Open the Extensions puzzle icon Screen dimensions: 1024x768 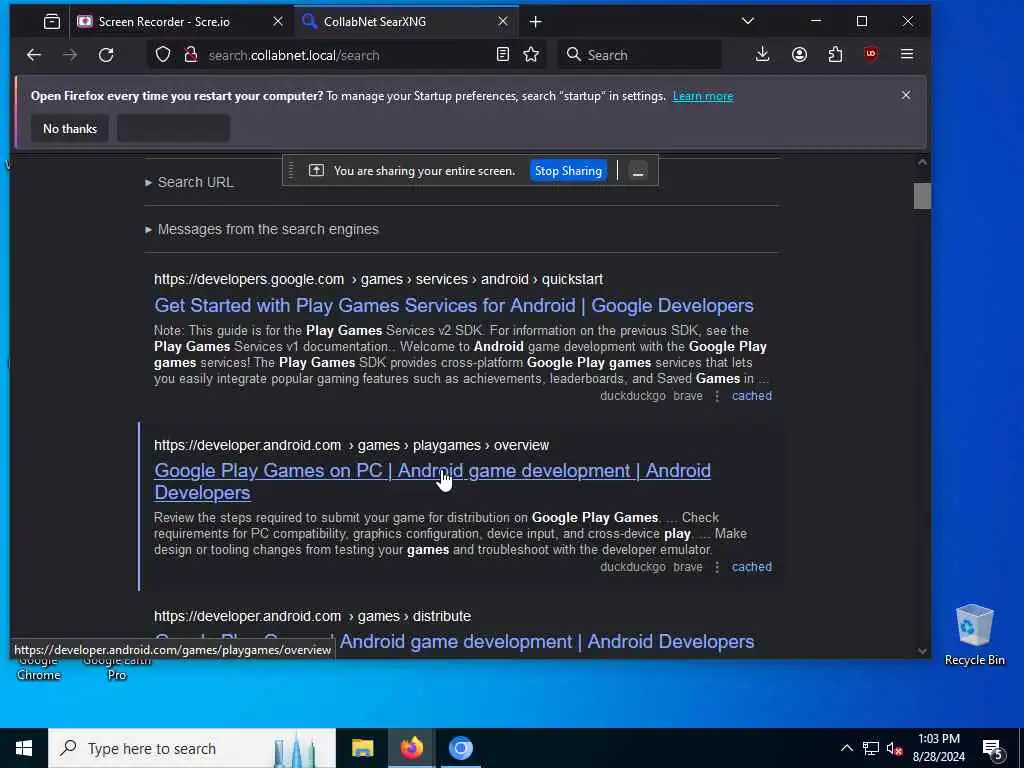[x=835, y=55]
